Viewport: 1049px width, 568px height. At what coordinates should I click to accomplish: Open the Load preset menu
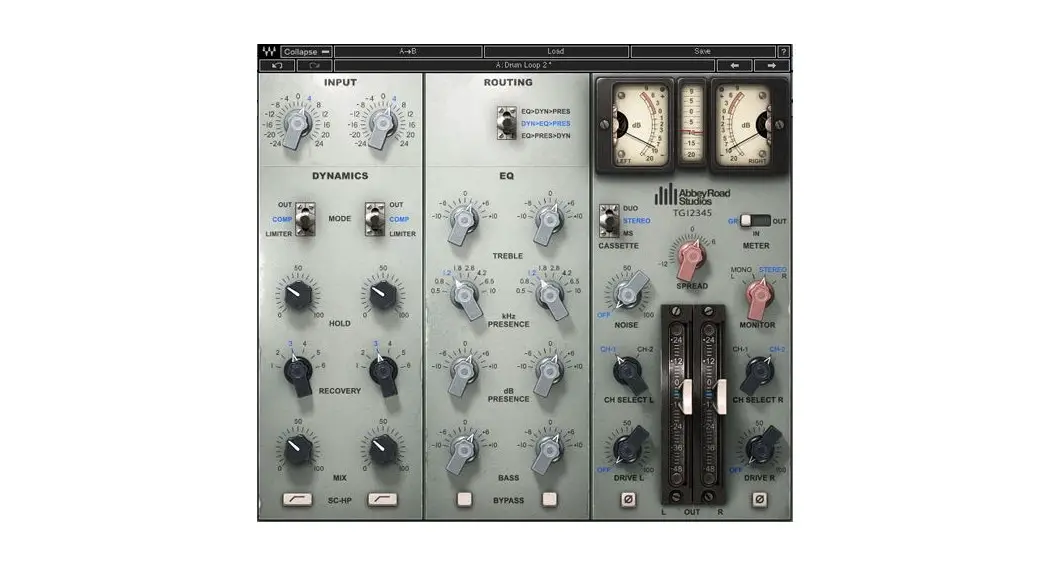[x=556, y=52]
